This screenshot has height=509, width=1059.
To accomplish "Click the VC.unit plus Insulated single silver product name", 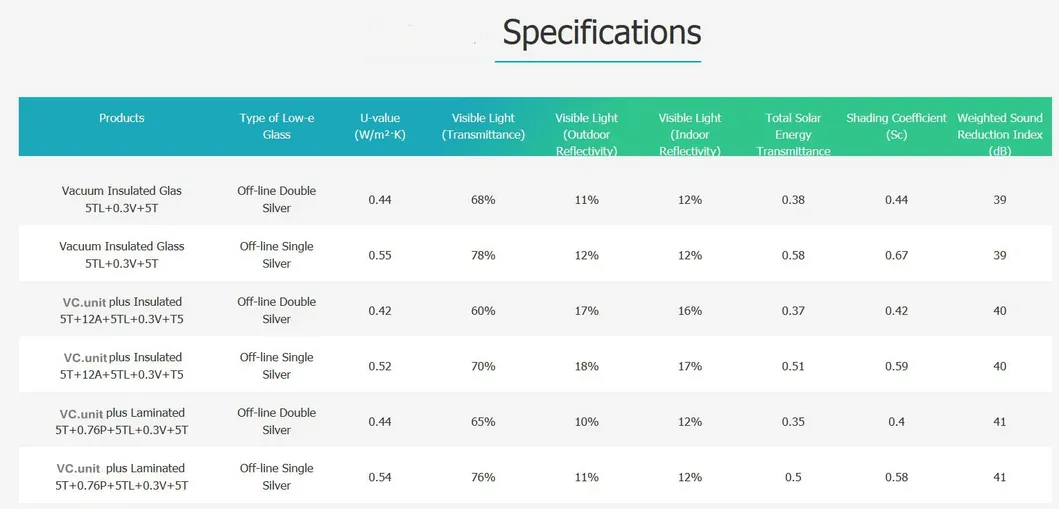I will [122, 366].
